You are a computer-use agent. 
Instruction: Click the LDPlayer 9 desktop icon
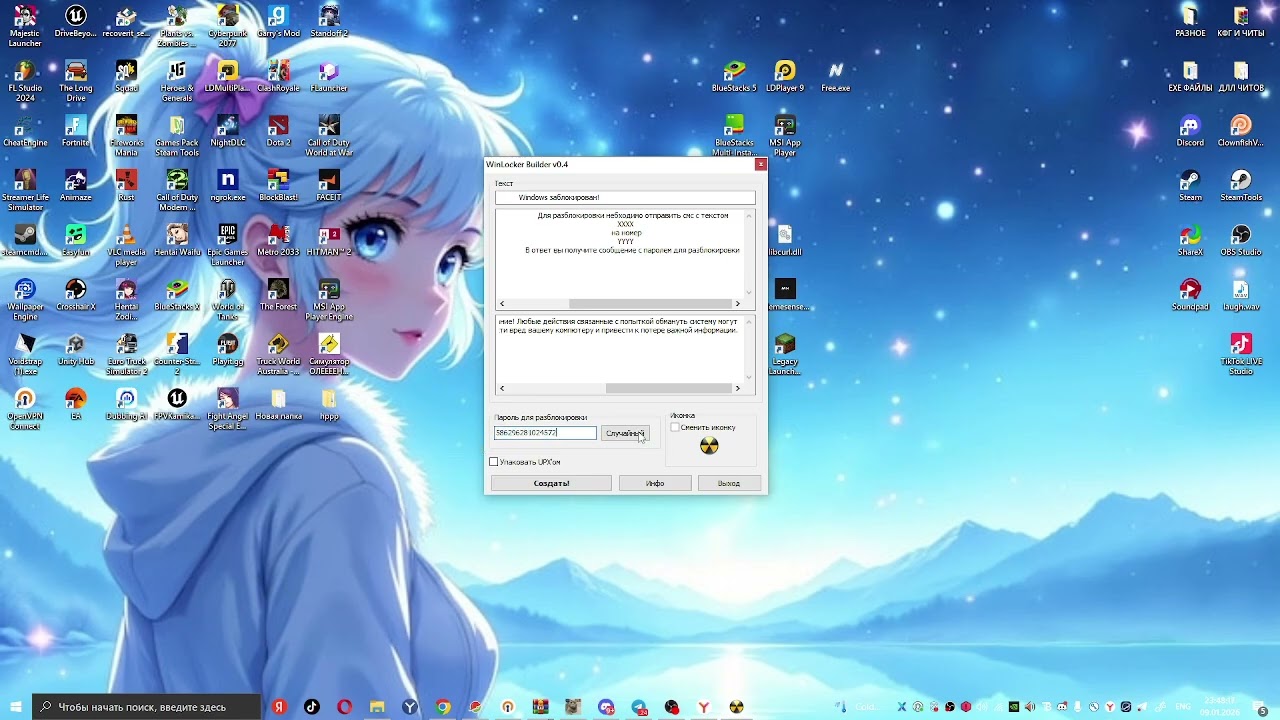tap(785, 76)
